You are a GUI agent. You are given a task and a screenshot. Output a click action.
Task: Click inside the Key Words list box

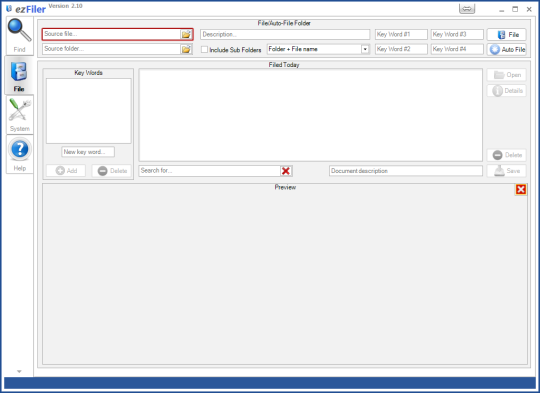coord(89,111)
